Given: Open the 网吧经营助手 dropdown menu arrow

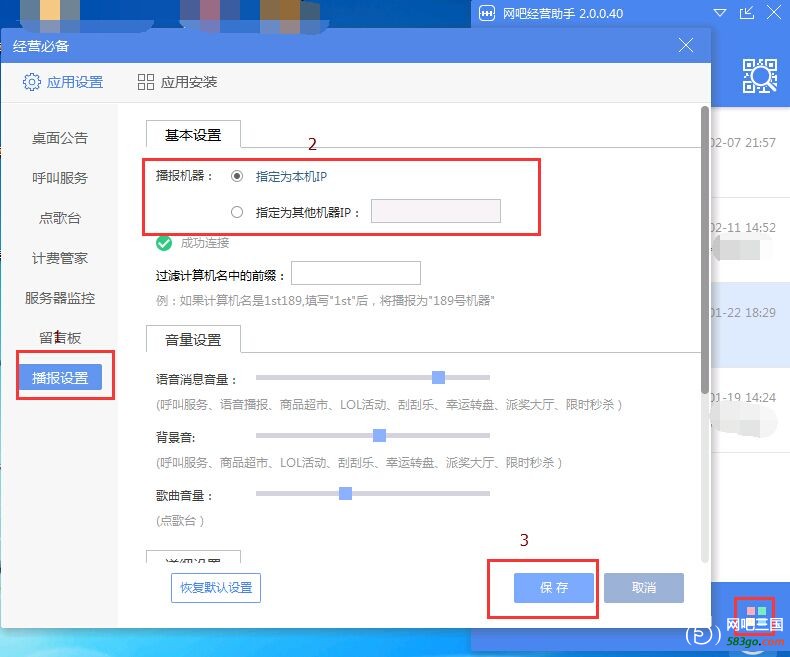Looking at the screenshot, I should pos(720,13).
